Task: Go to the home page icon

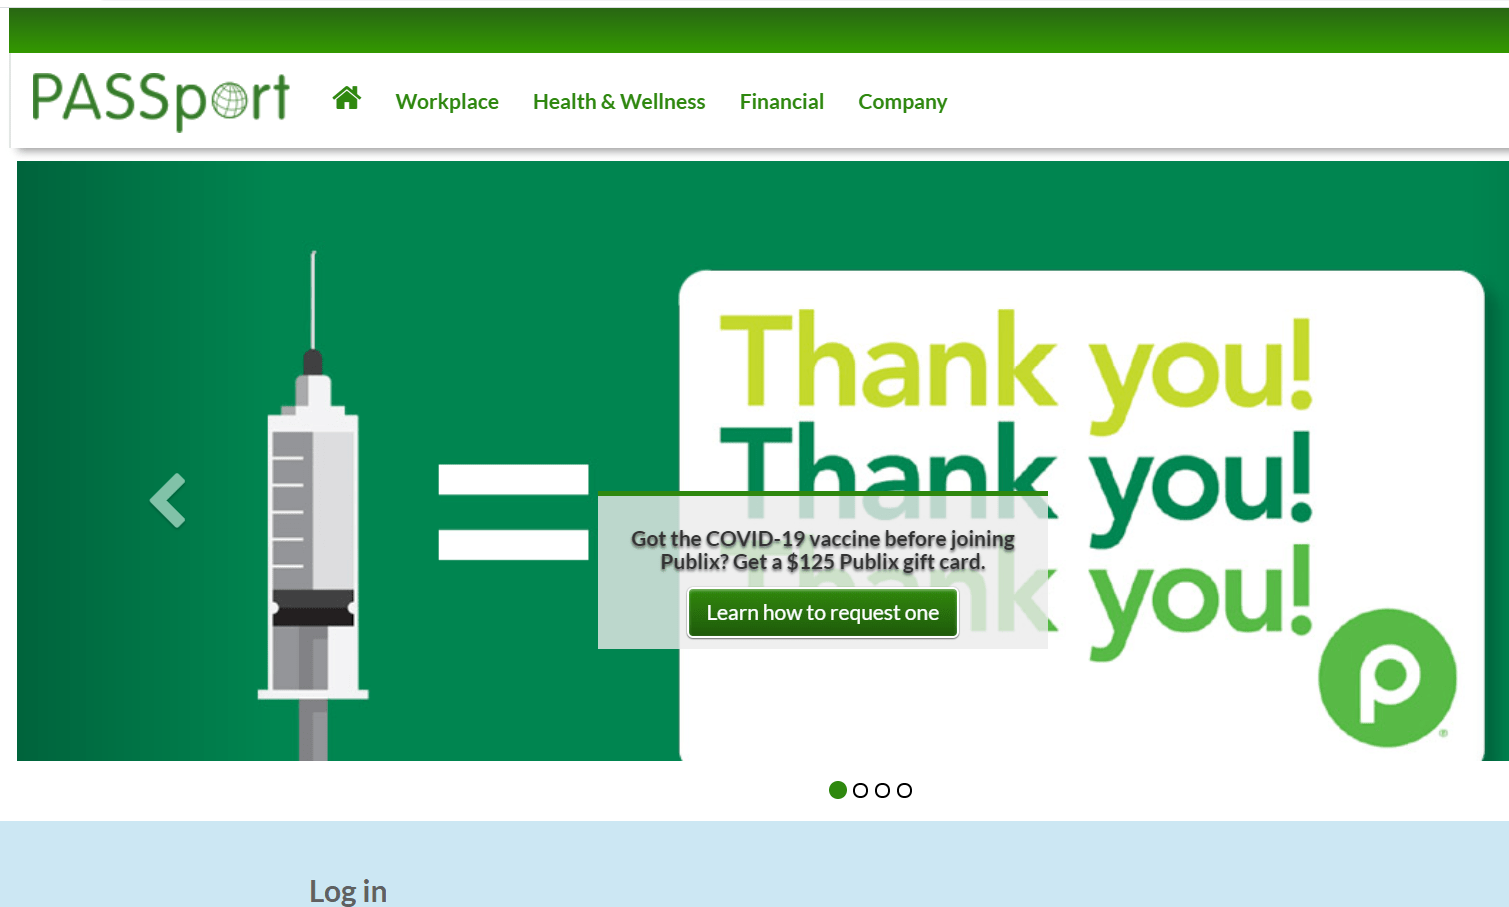Action: point(347,98)
